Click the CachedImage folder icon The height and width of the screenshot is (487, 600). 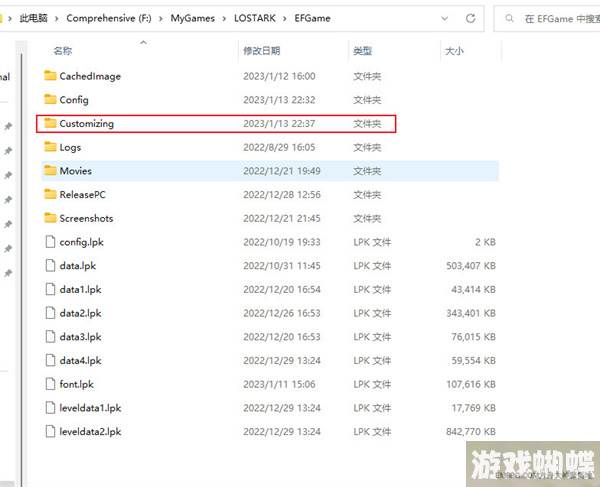50,76
